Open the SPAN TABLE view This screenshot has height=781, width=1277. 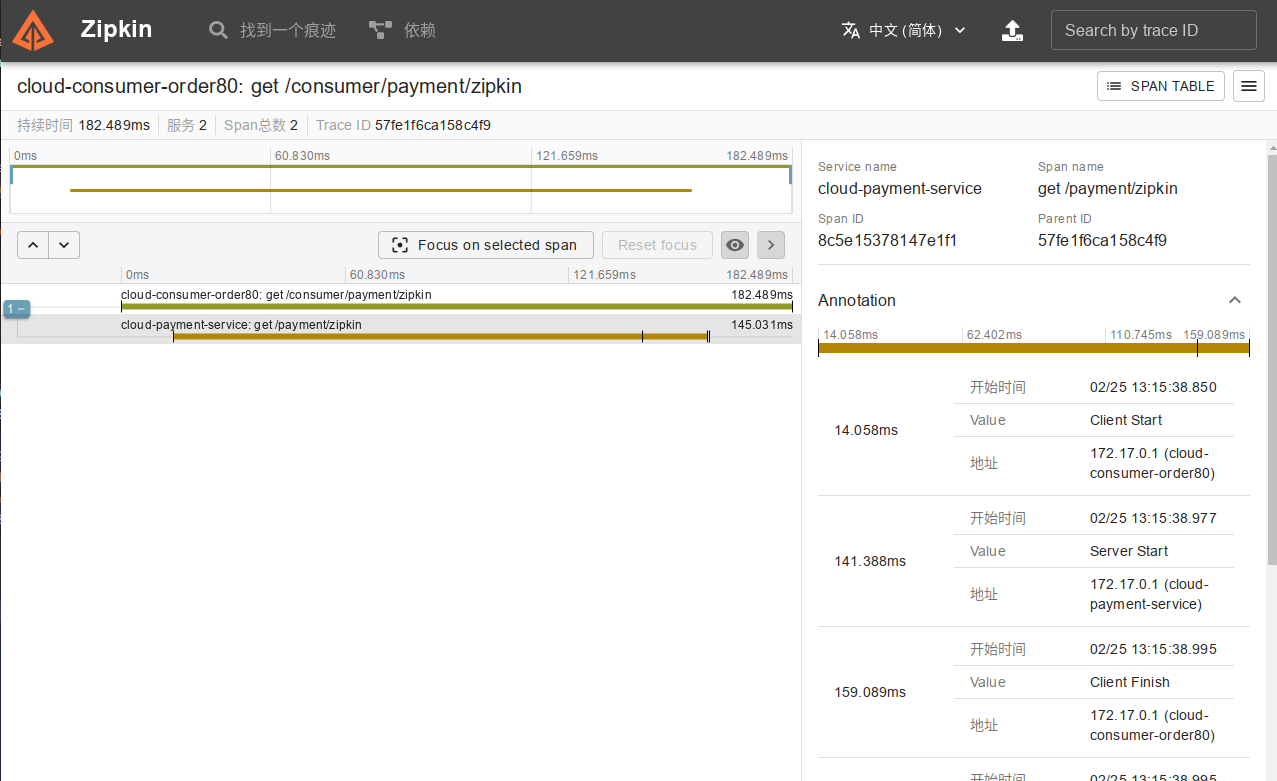[1161, 86]
